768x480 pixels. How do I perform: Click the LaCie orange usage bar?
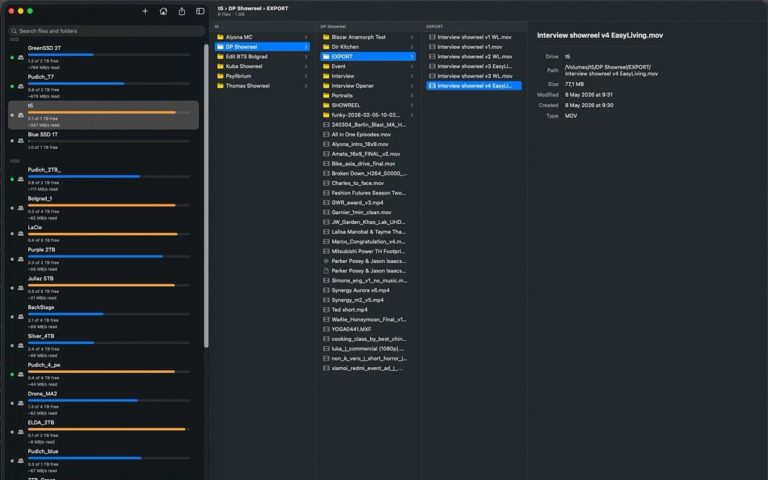pyautogui.click(x=109, y=234)
